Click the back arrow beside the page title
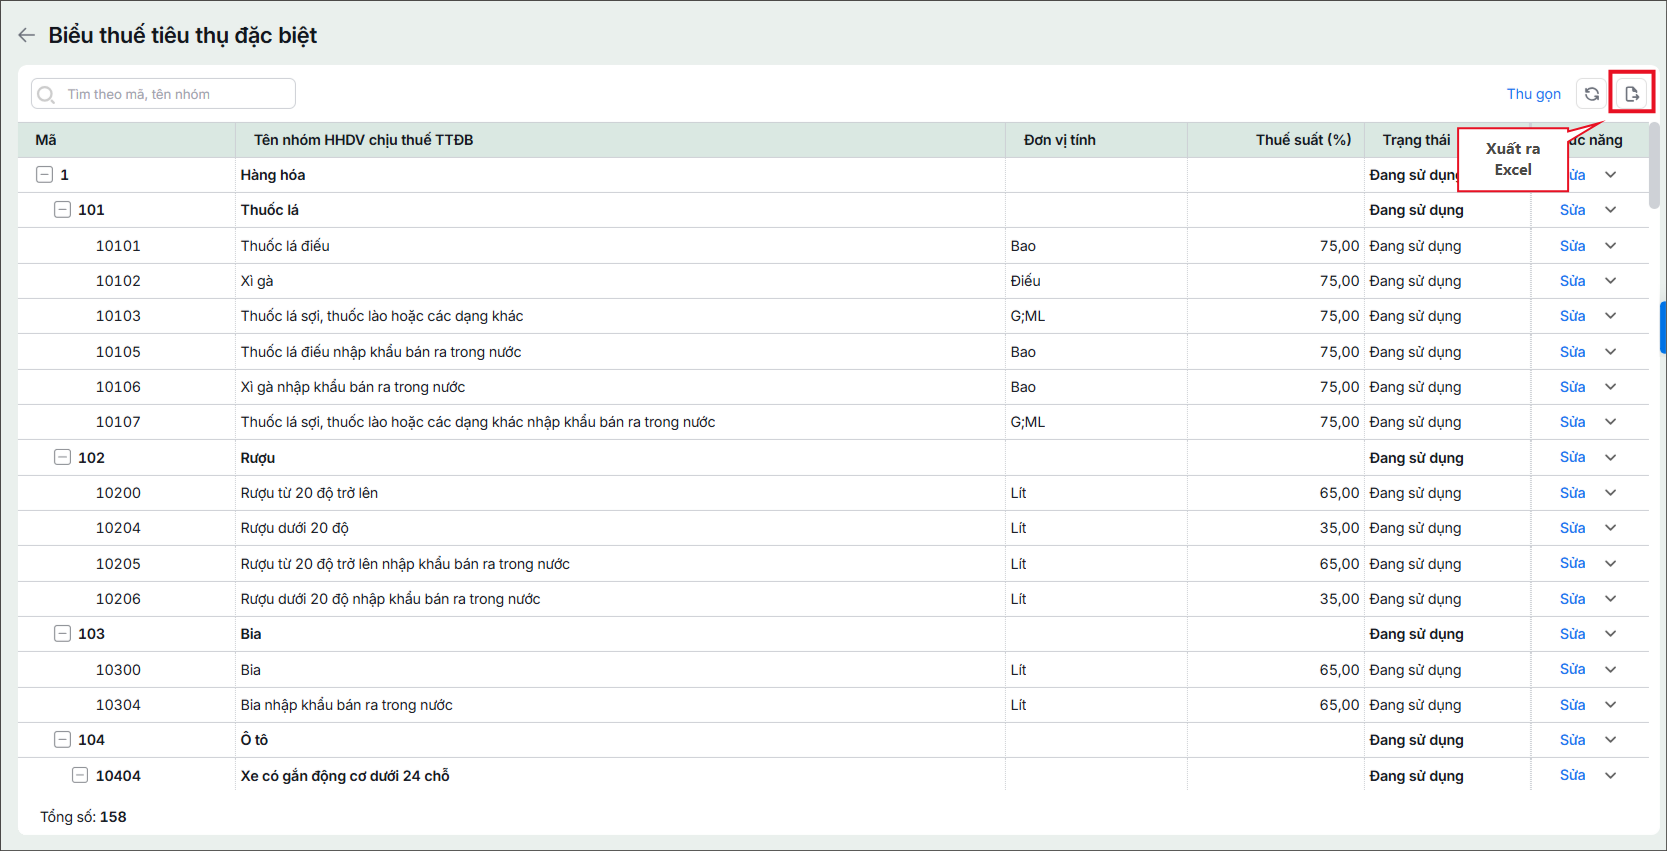Screen dimensions: 1667x851 tap(26, 35)
